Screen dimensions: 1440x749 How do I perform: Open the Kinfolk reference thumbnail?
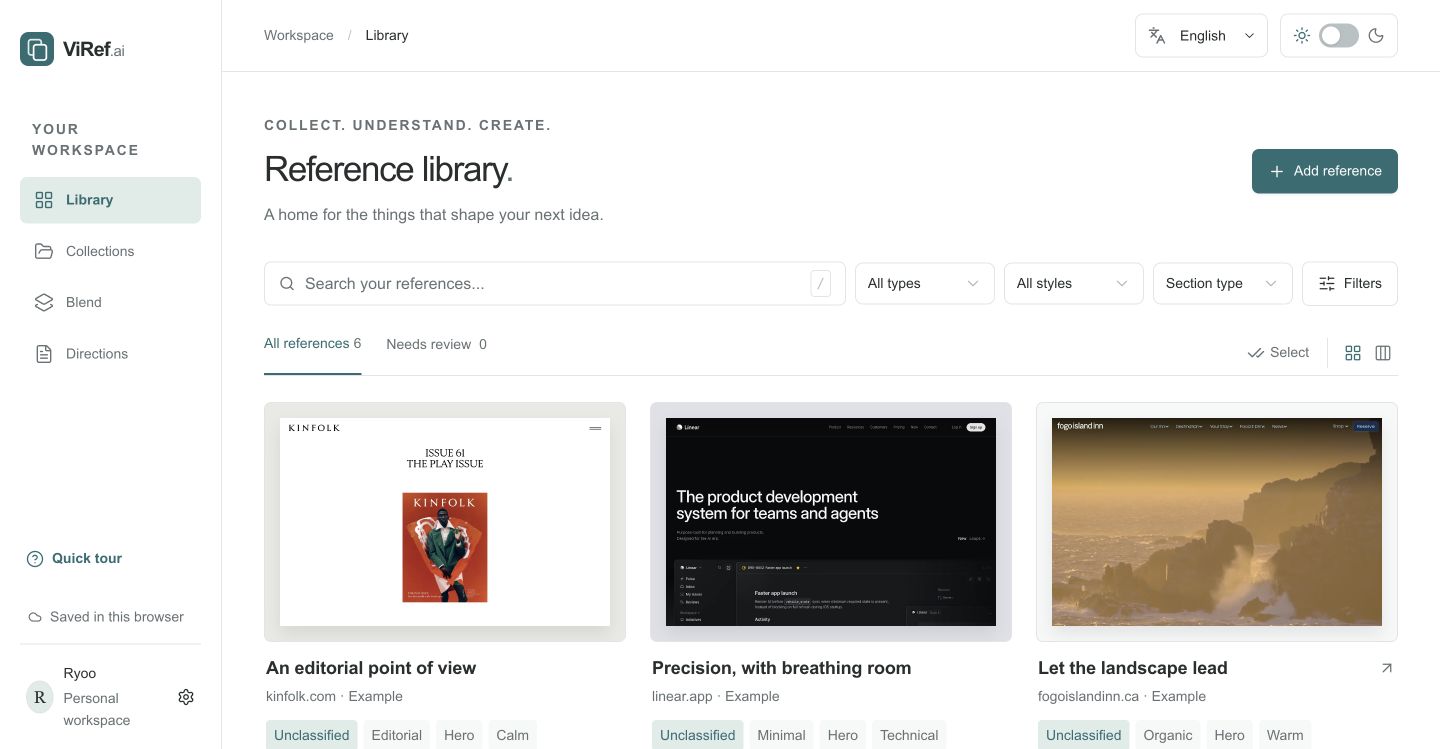[445, 522]
